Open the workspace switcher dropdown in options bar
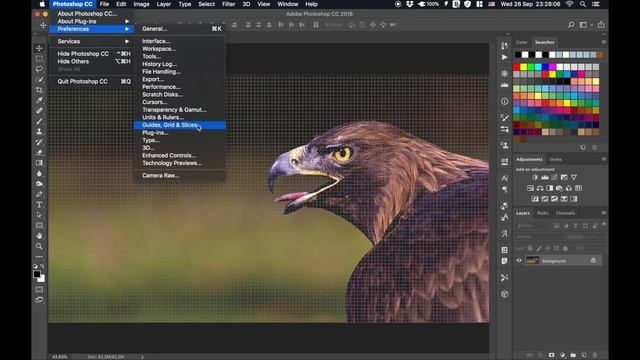This screenshot has height=360, width=640. (585, 25)
